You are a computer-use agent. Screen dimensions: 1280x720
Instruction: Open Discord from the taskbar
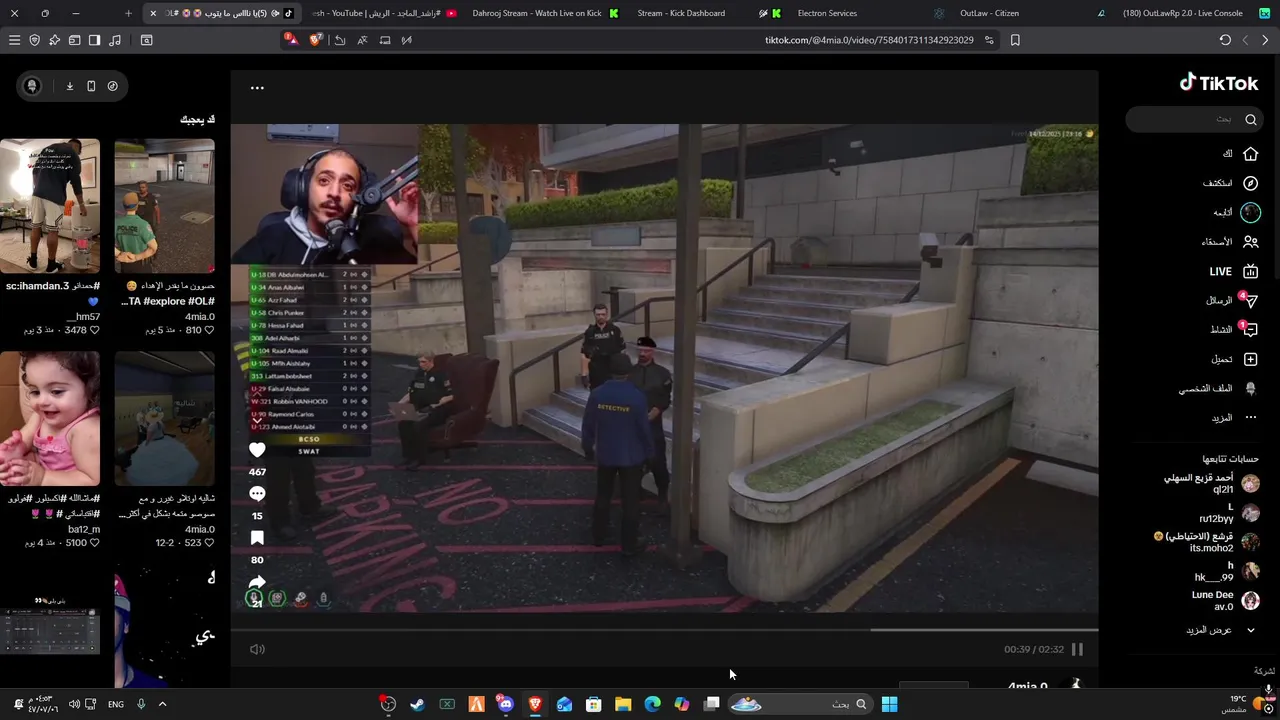505,704
